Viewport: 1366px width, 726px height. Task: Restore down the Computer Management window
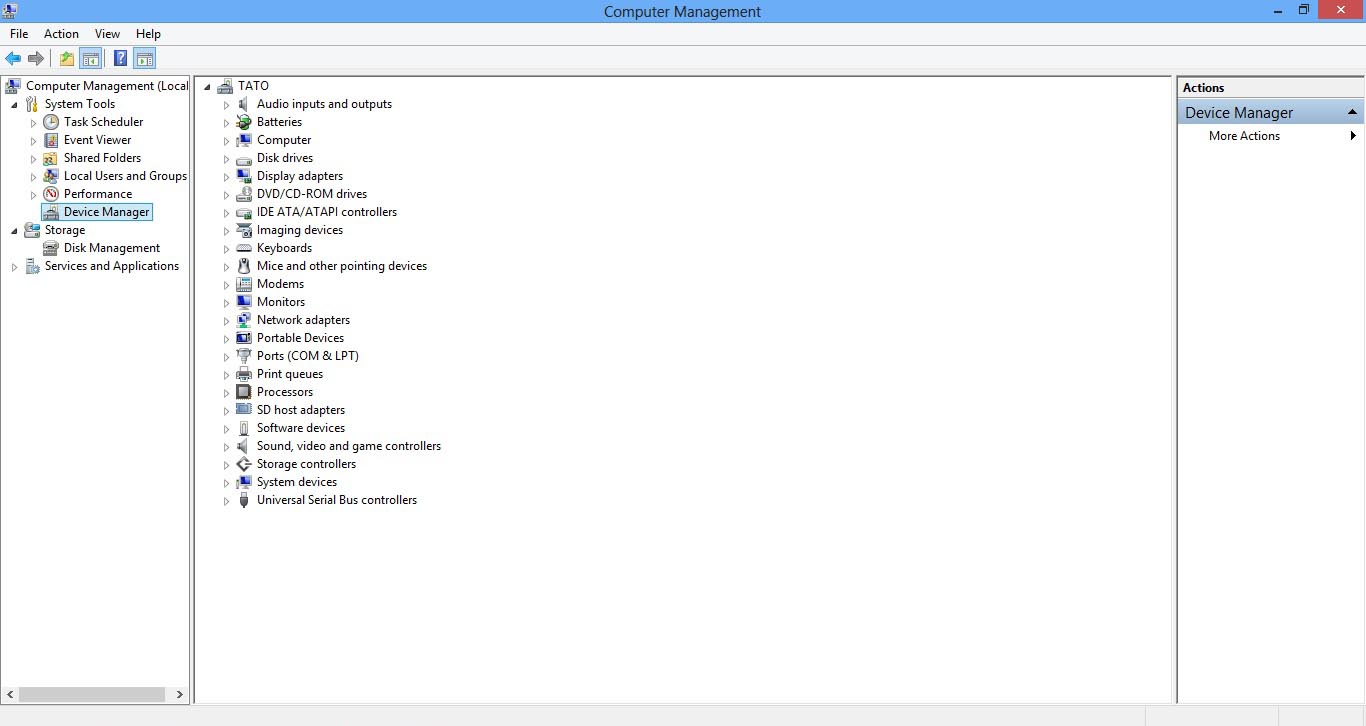coord(1304,10)
